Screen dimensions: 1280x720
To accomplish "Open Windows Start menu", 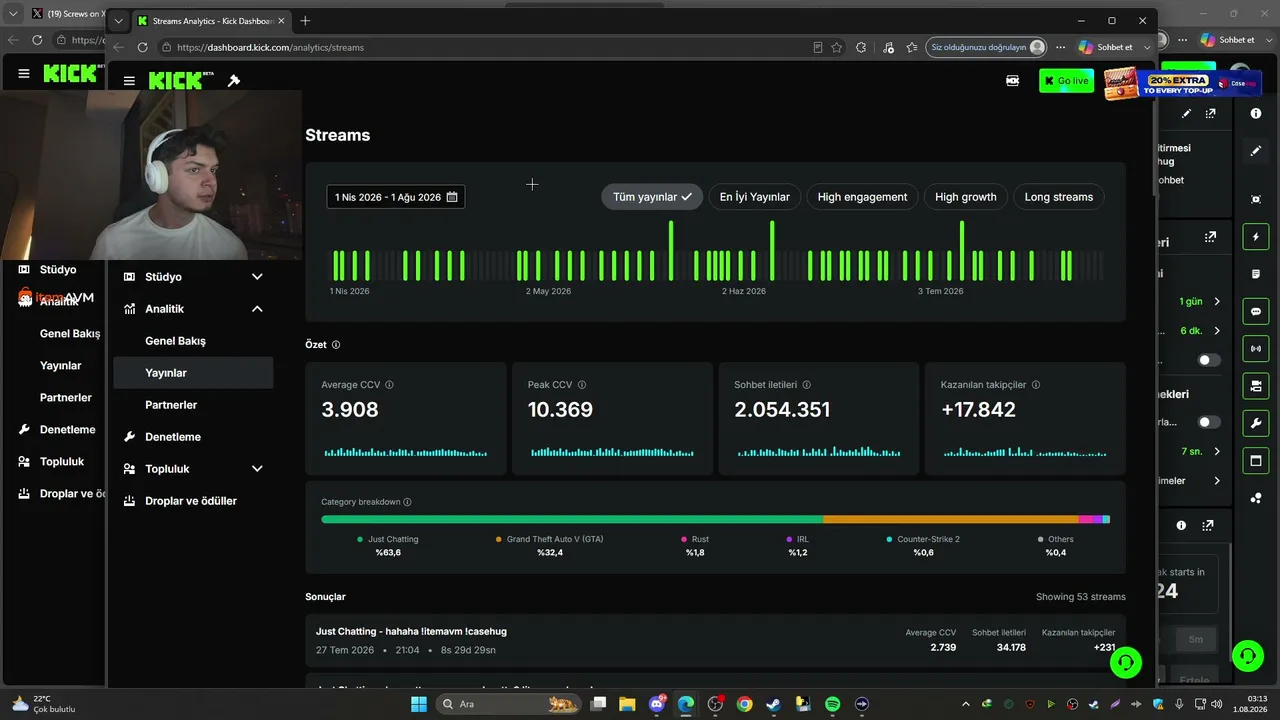I will point(418,704).
